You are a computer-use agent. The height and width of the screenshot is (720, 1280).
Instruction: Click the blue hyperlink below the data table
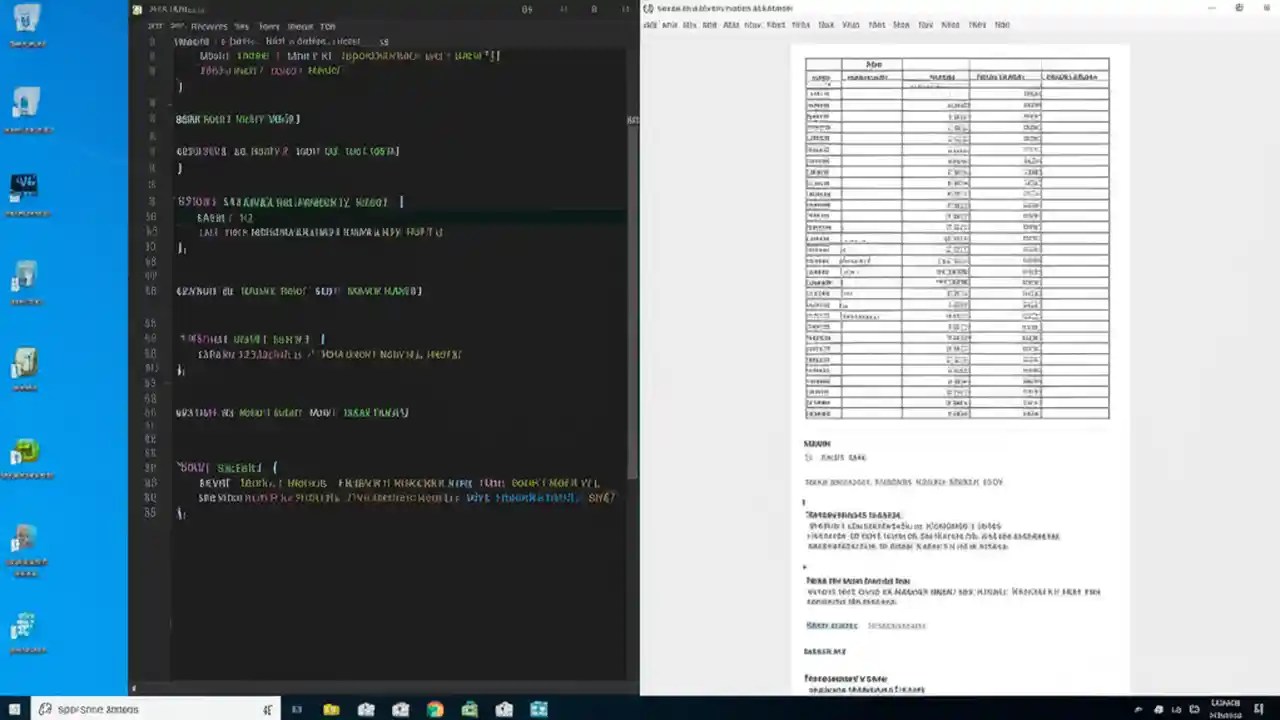[x=832, y=625]
